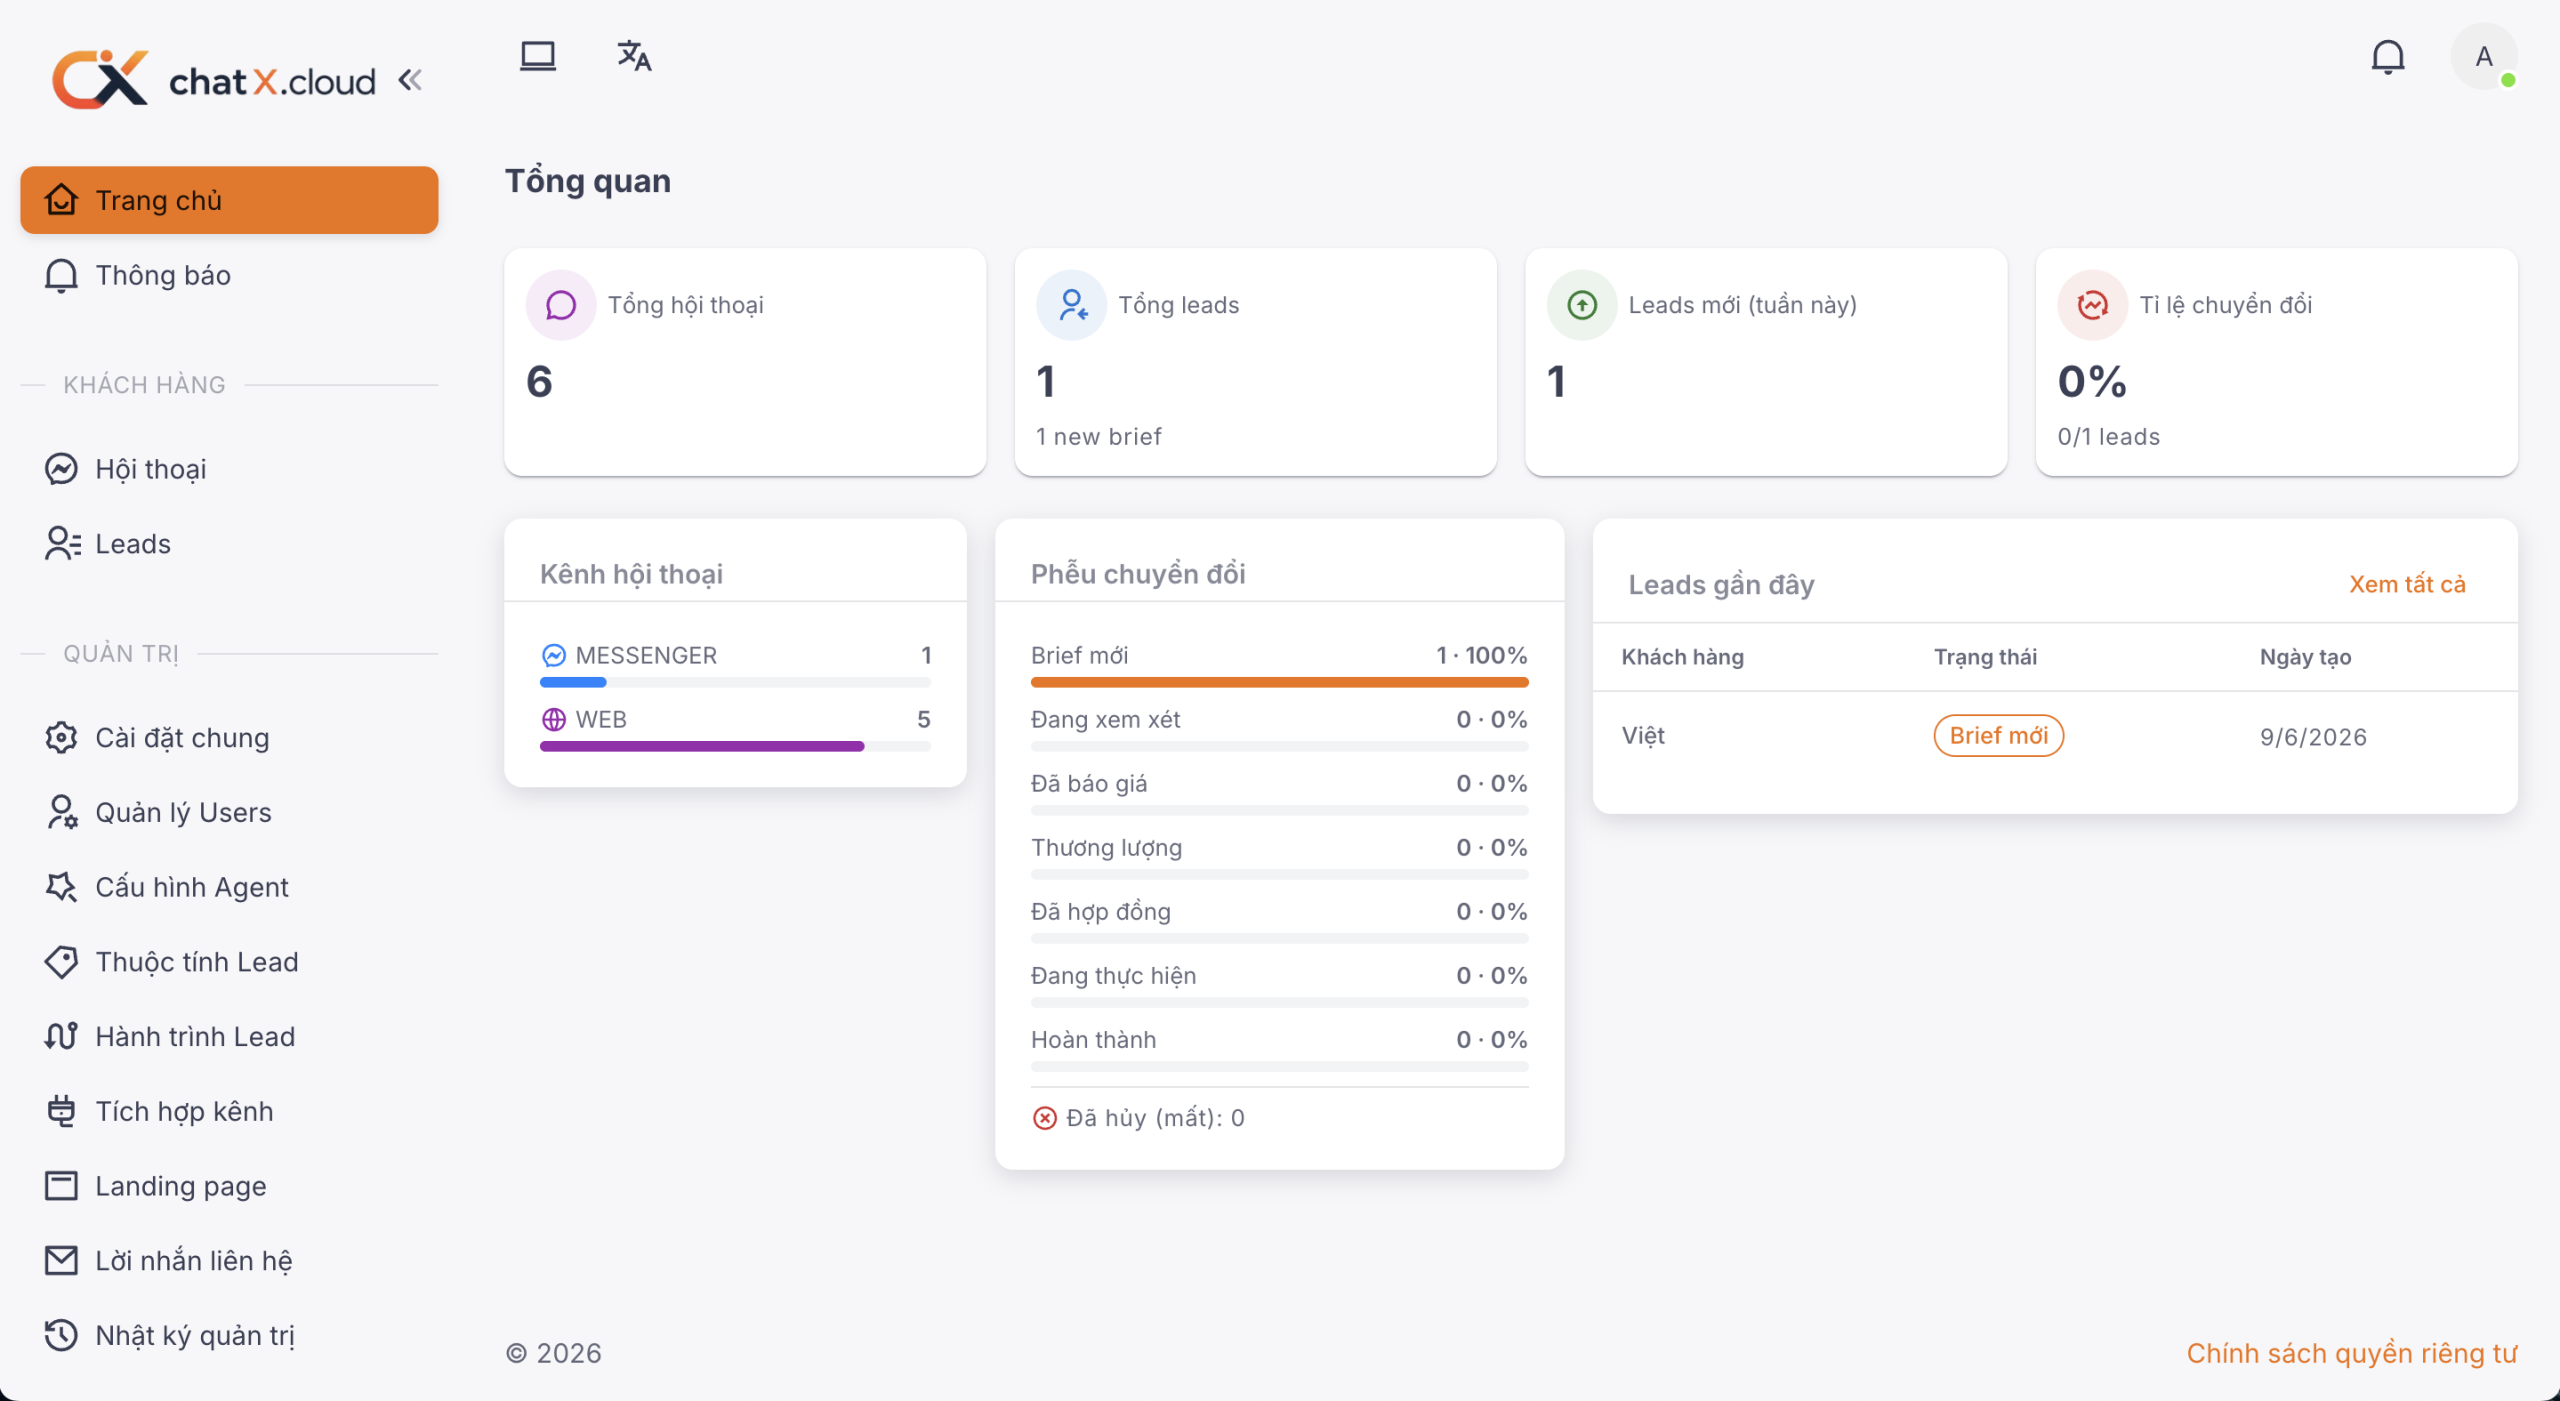This screenshot has height=1401, width=2560.
Task: Open Leads in sidebar
Action: tap(229, 544)
